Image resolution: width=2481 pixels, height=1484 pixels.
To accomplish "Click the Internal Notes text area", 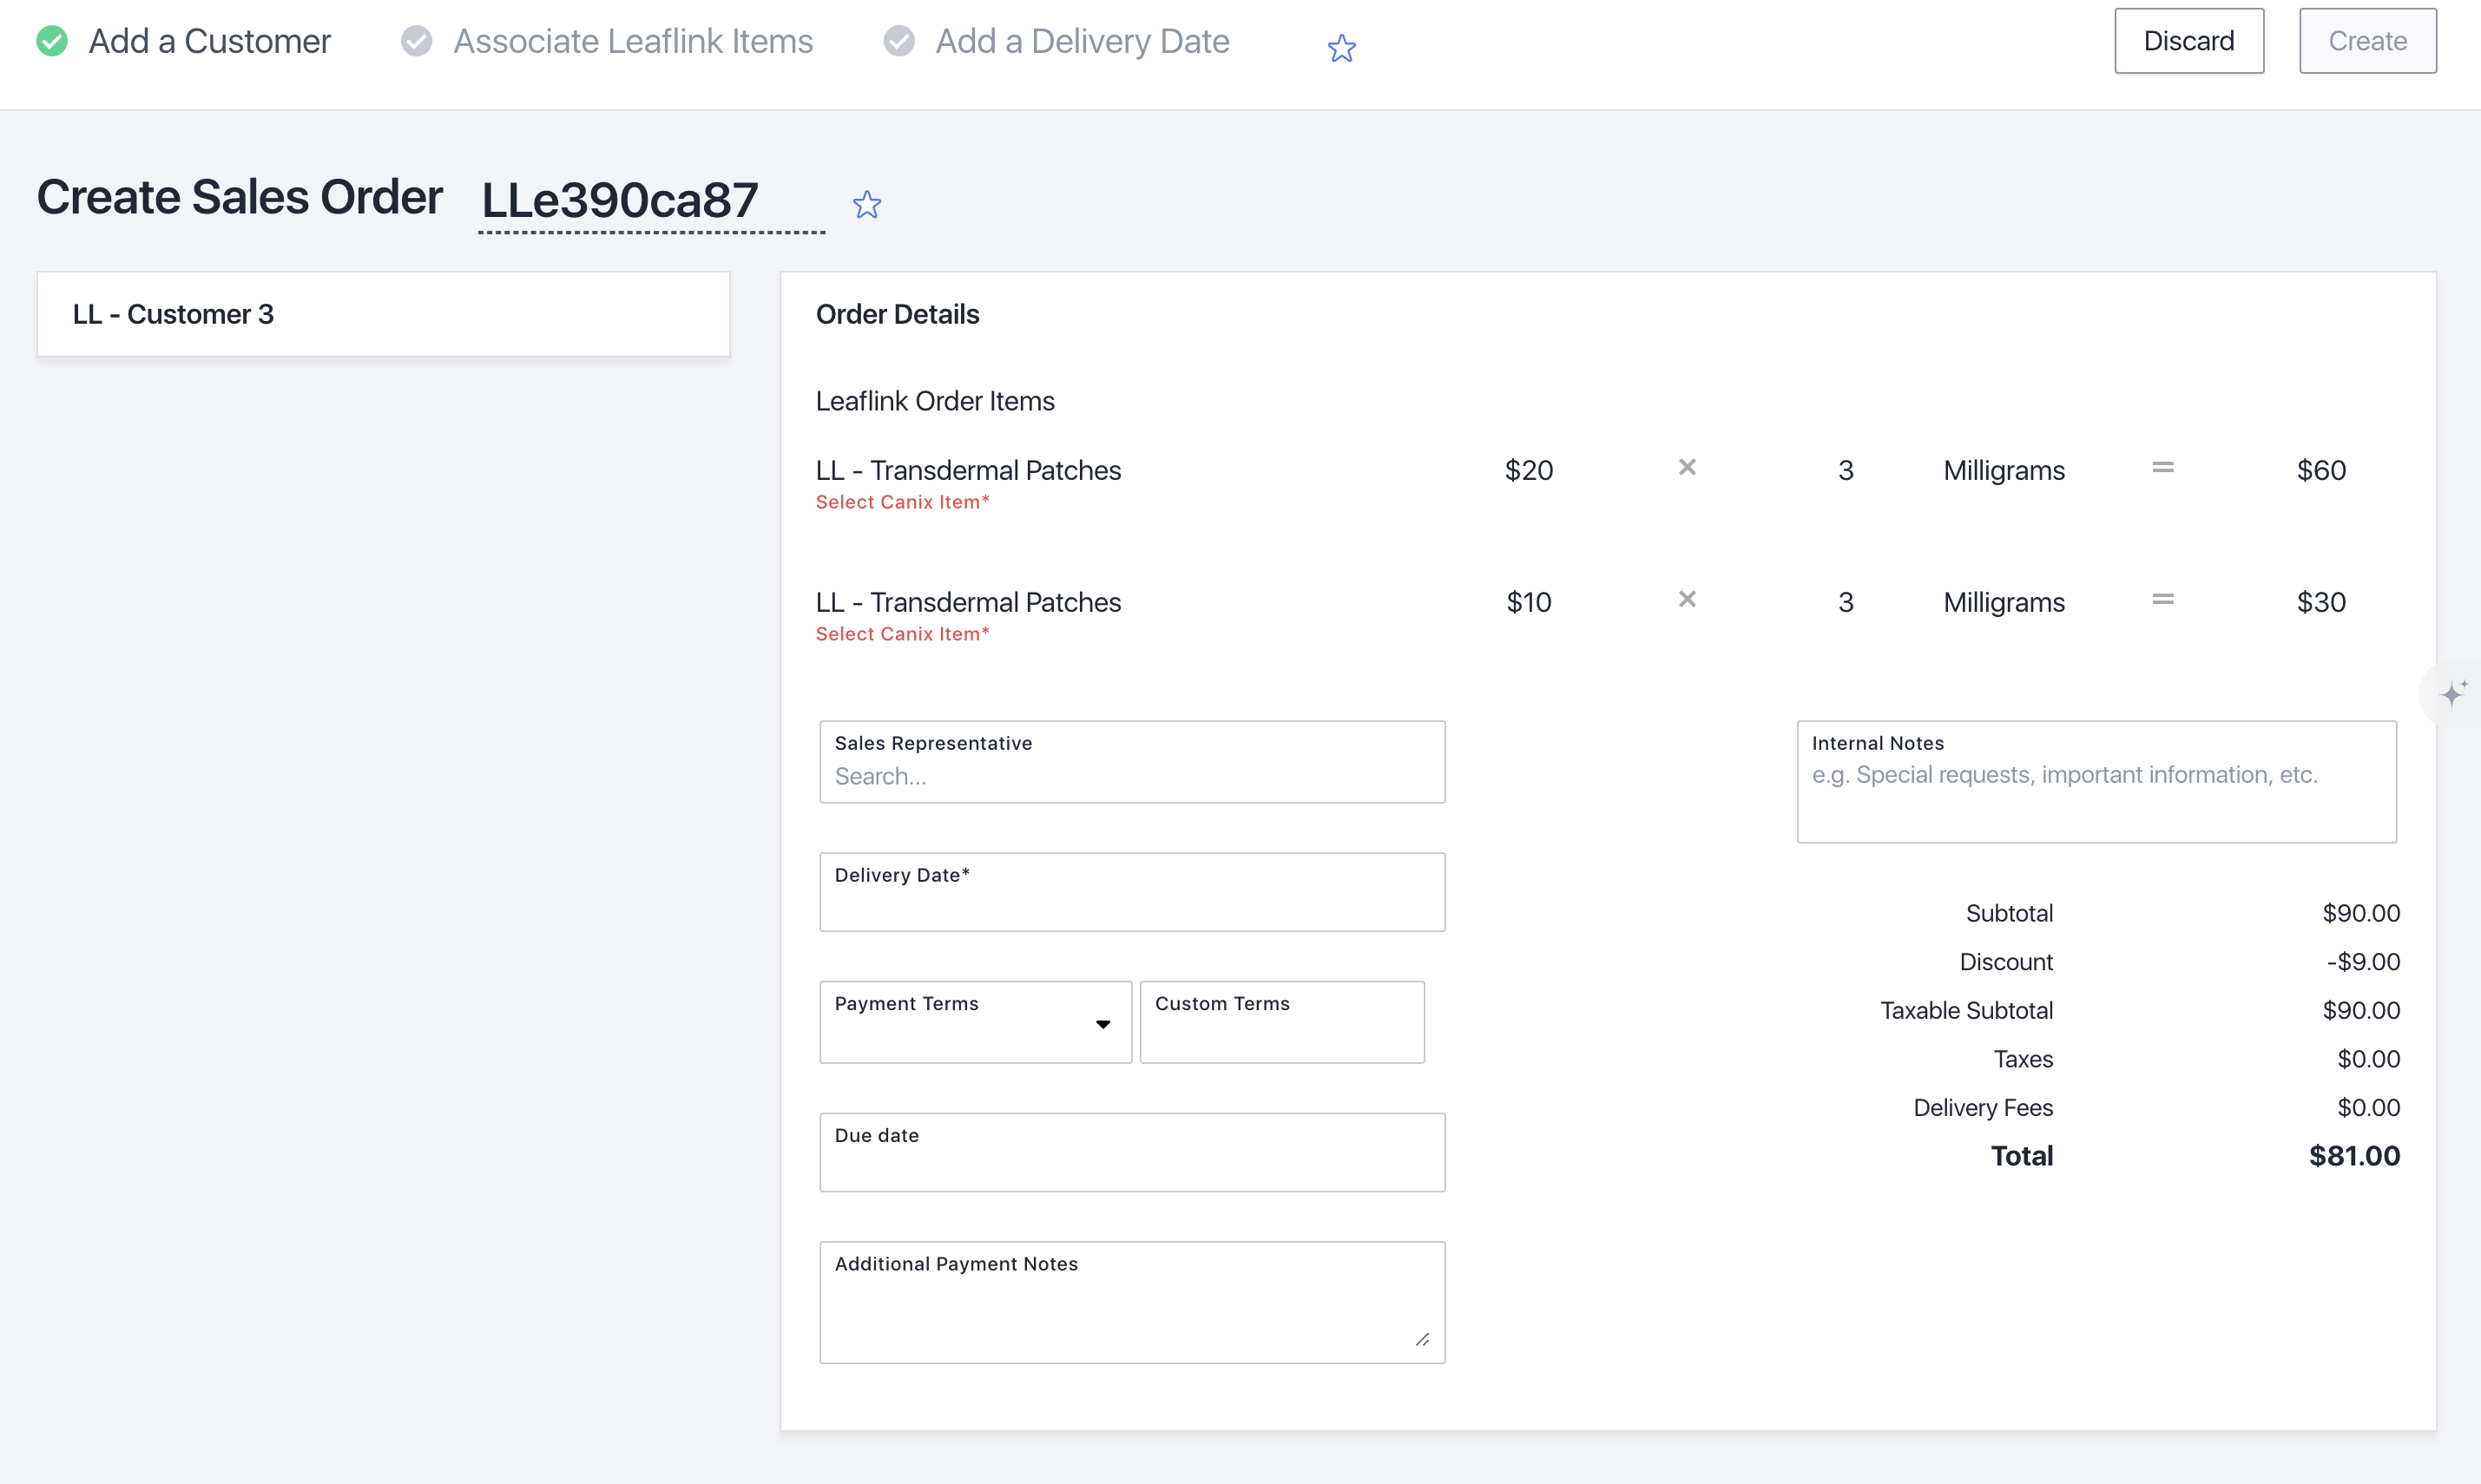I will (2096, 782).
